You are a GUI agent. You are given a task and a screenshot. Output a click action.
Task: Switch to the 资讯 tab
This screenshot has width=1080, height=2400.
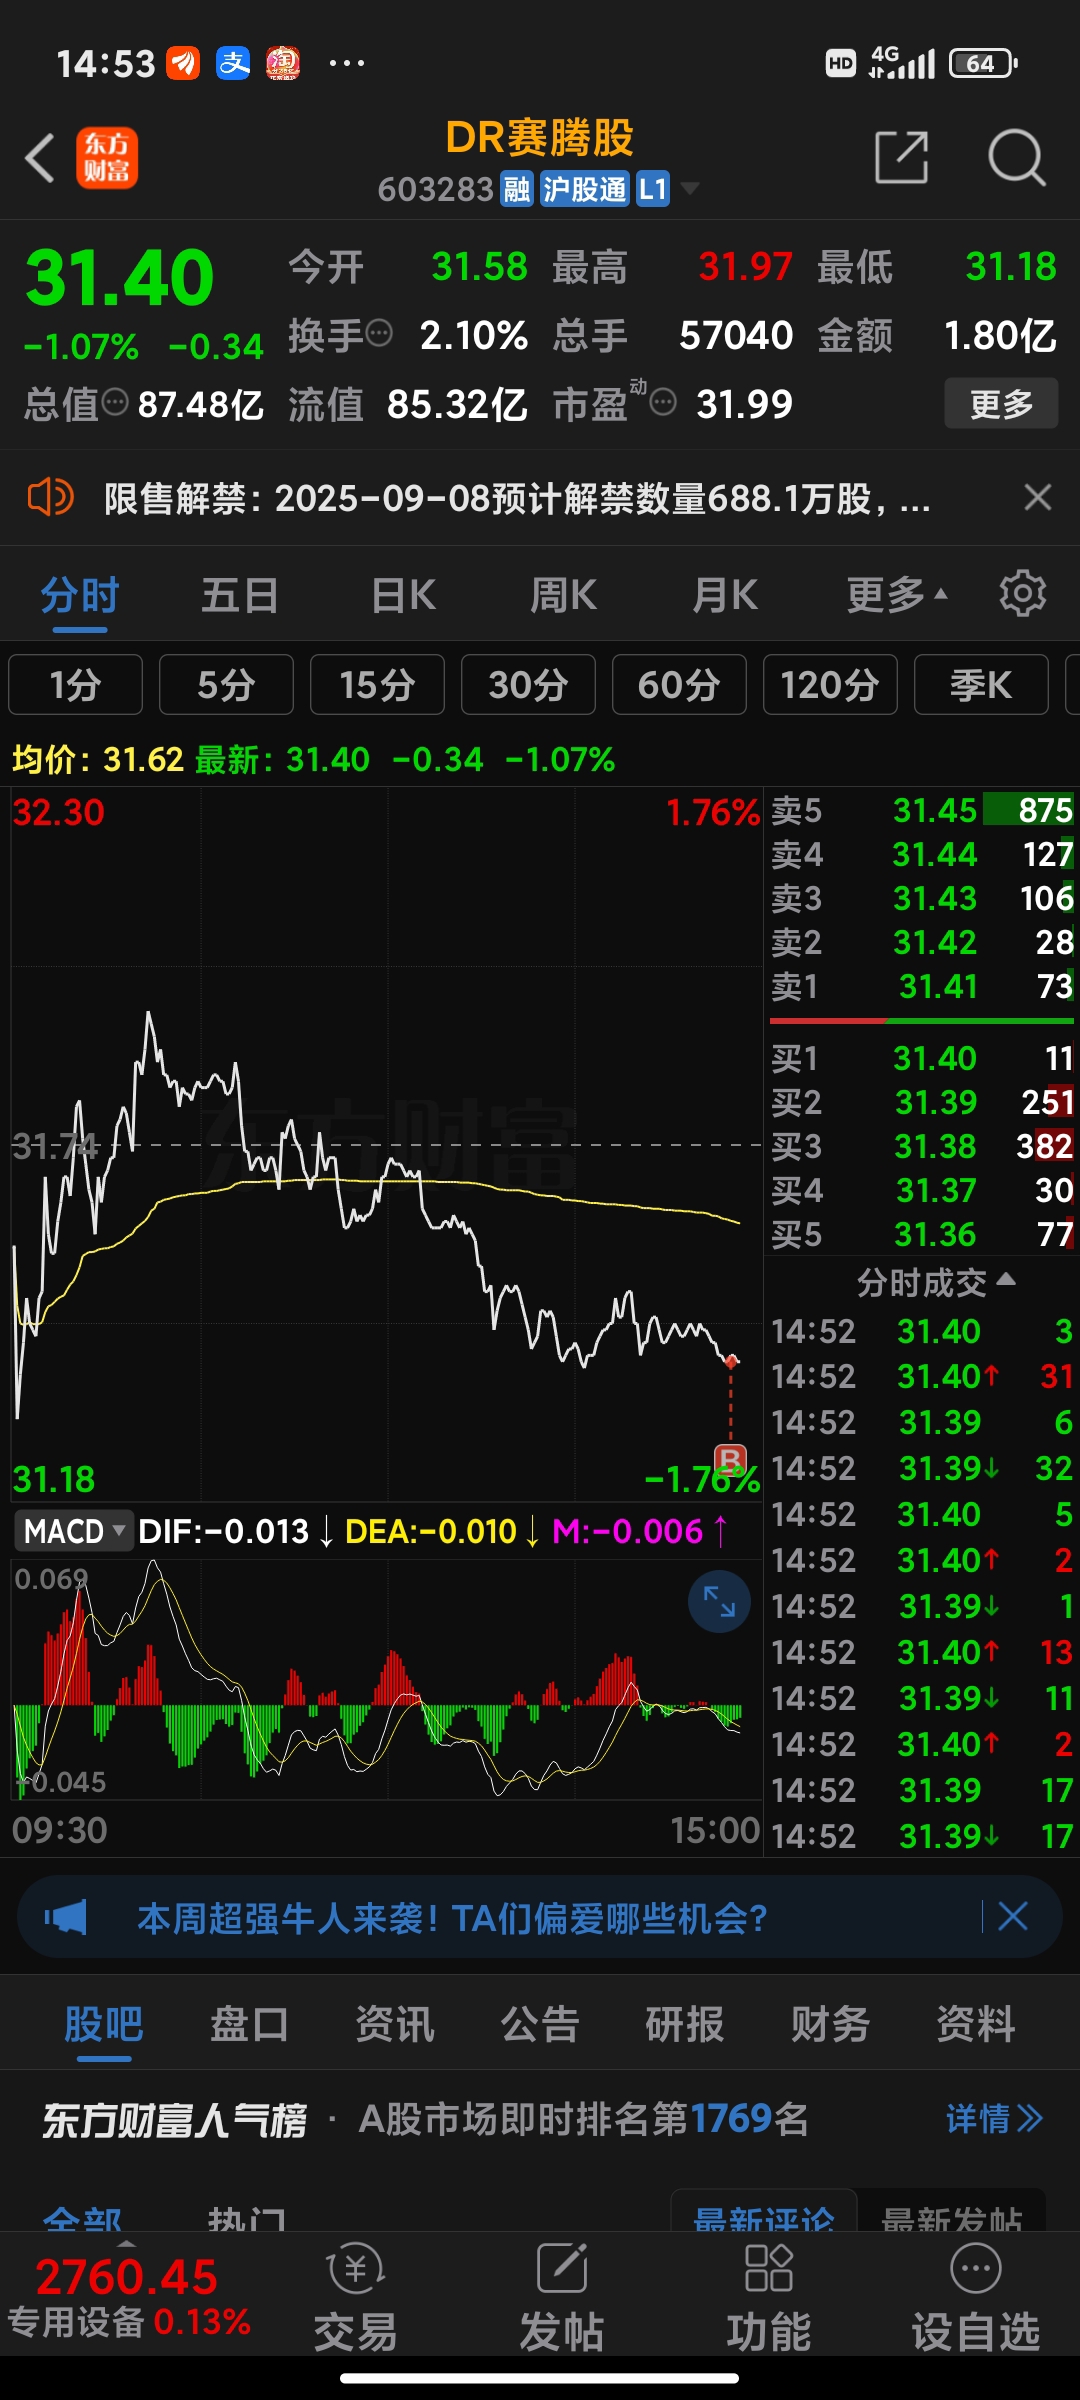pyautogui.click(x=395, y=2024)
